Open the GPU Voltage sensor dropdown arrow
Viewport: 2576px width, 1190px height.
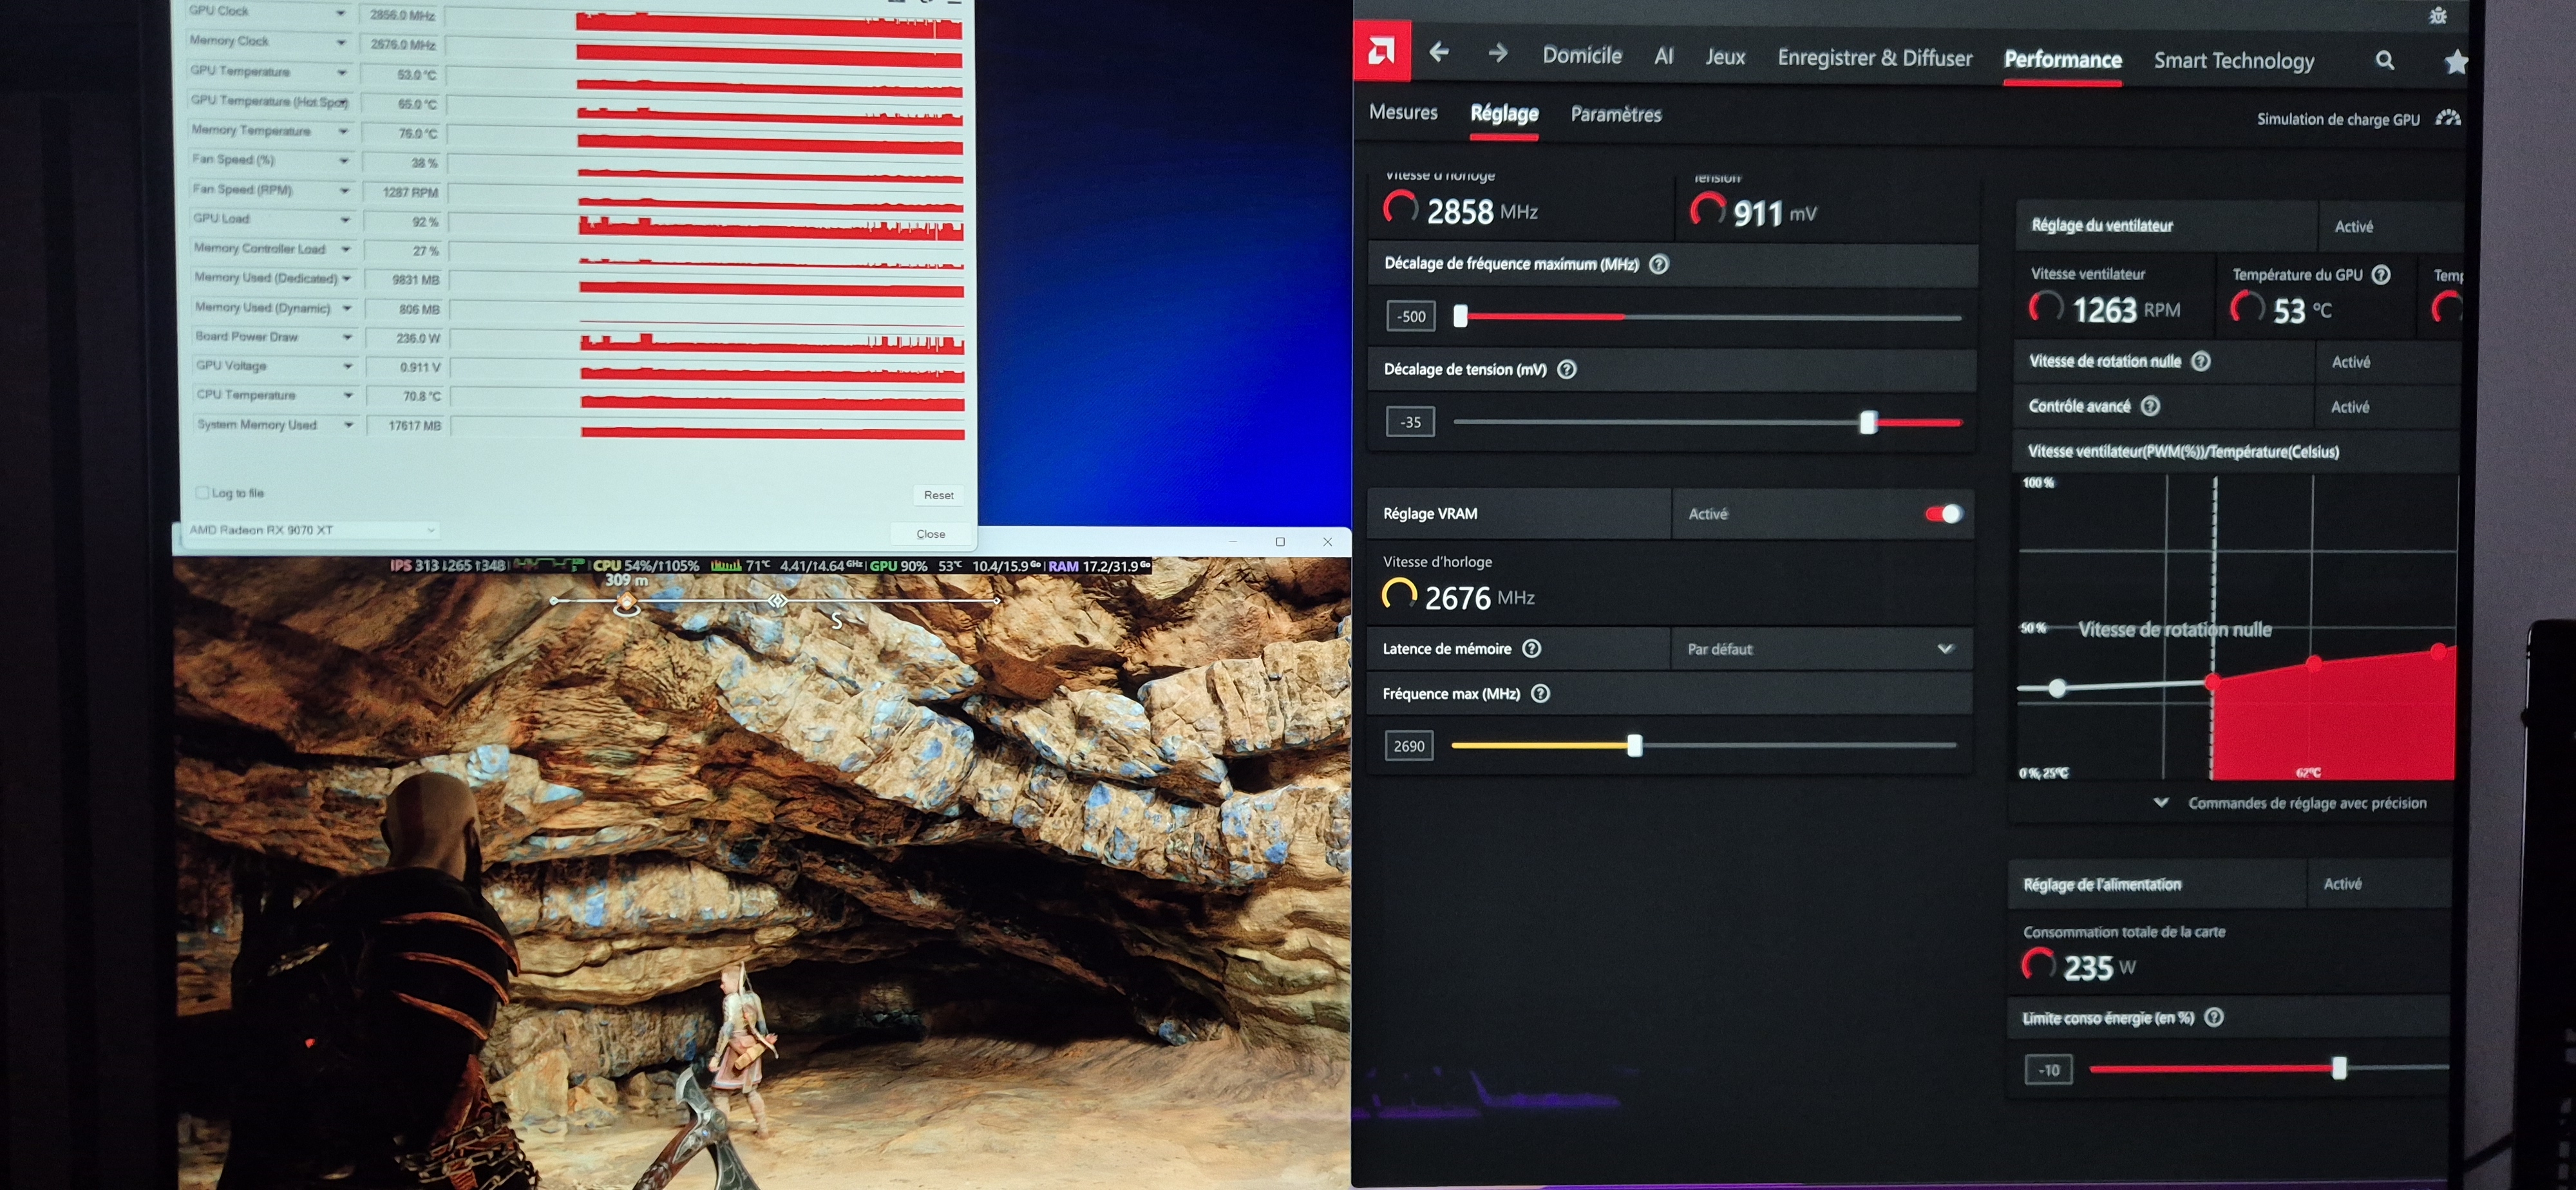[x=348, y=366]
